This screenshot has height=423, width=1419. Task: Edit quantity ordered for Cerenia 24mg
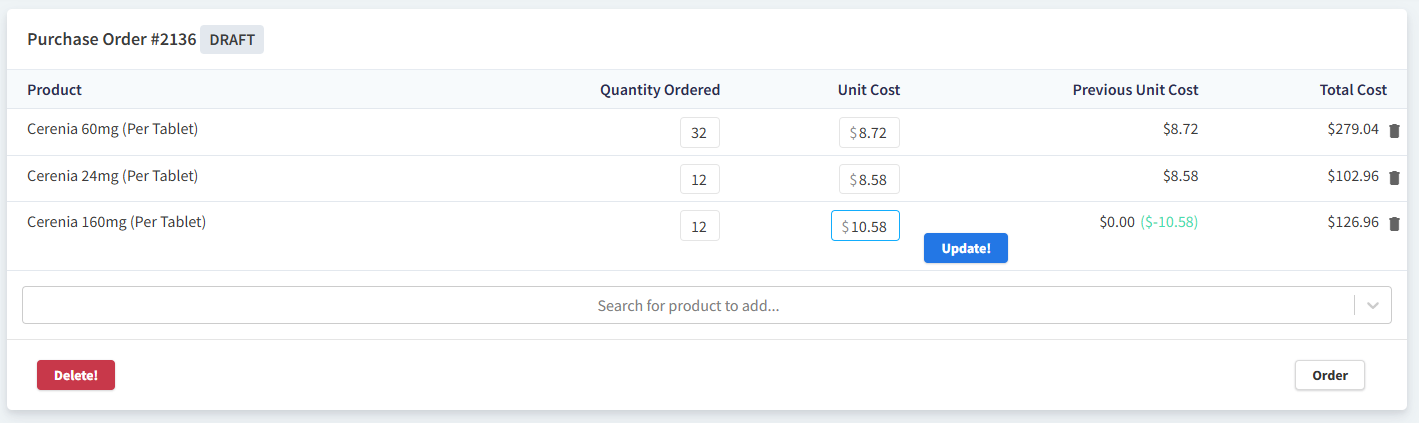pyautogui.click(x=699, y=179)
